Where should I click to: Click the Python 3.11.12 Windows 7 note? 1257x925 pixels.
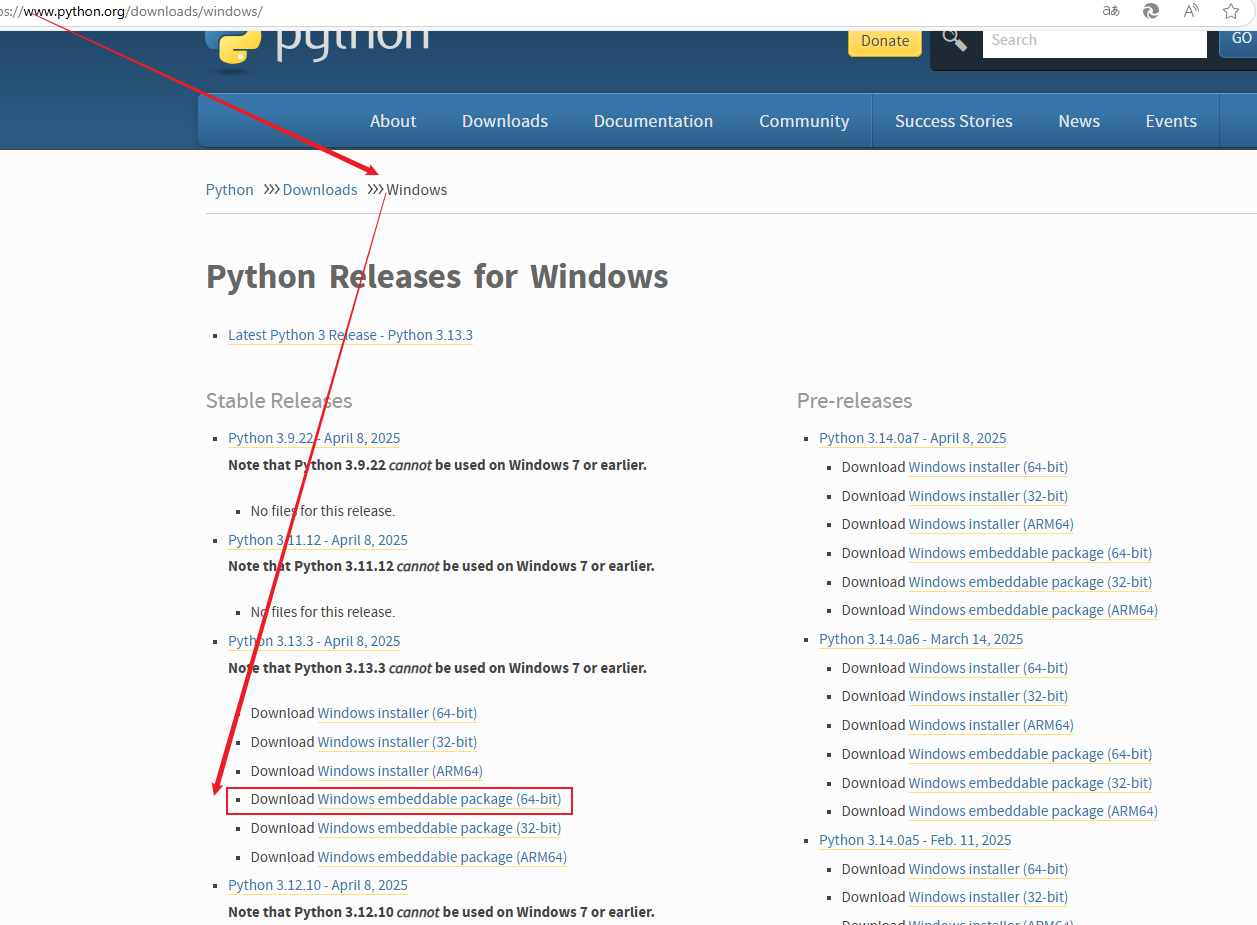[x=441, y=566]
